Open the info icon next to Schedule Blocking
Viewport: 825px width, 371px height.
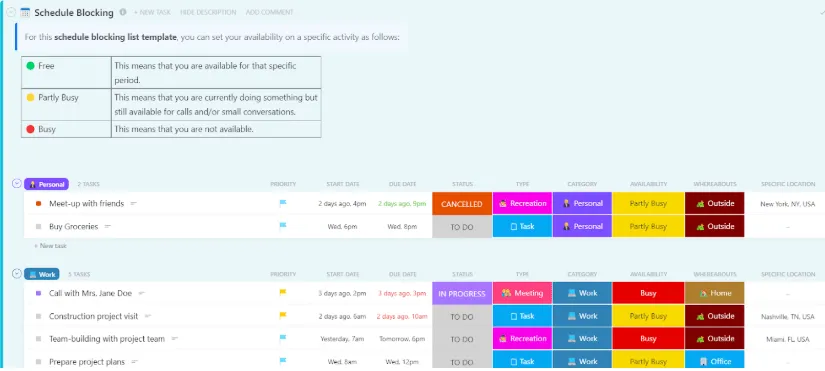pos(123,12)
